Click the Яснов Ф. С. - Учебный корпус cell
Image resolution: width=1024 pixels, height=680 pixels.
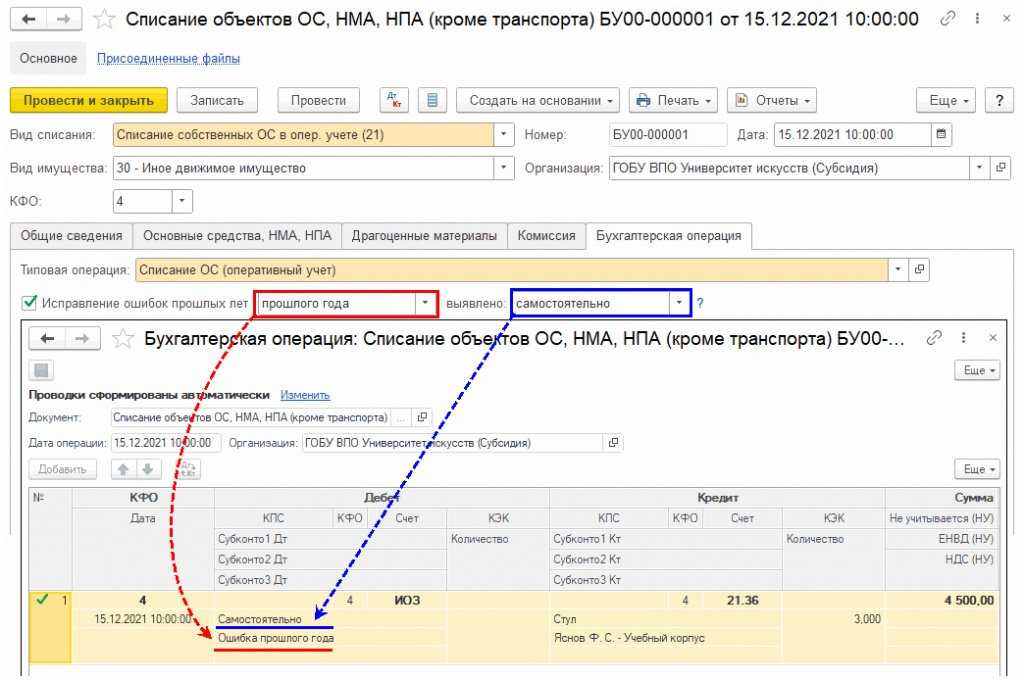[x=665, y=638]
